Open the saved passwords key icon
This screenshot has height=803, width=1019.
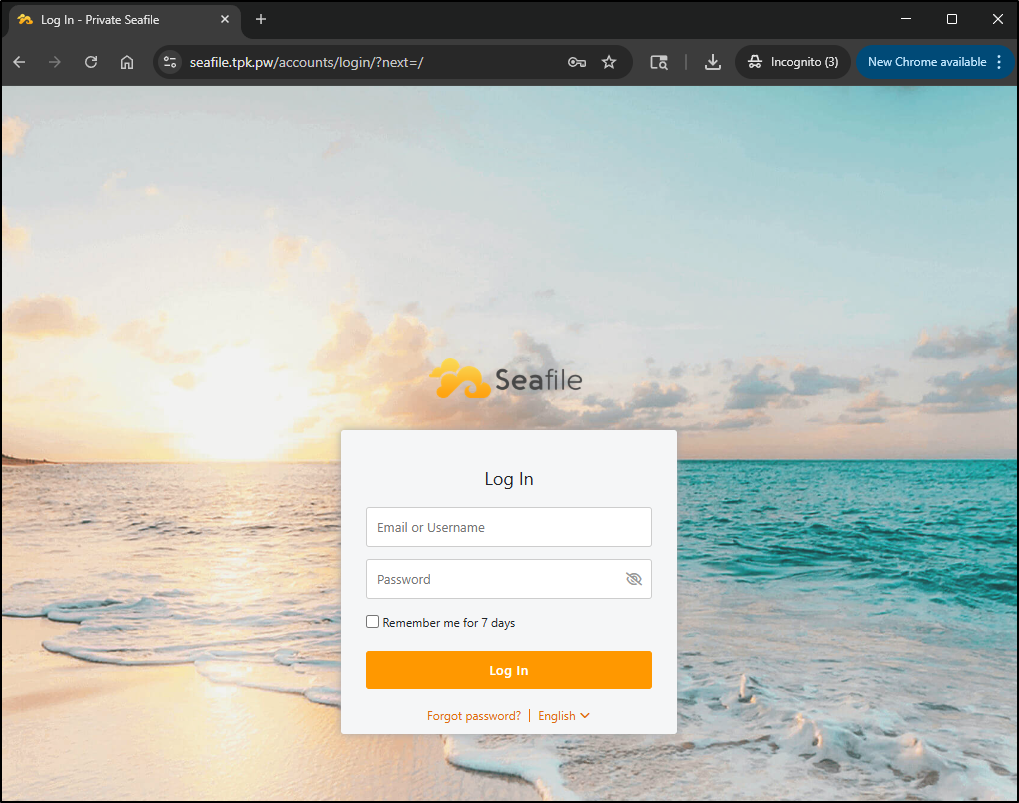pos(576,62)
